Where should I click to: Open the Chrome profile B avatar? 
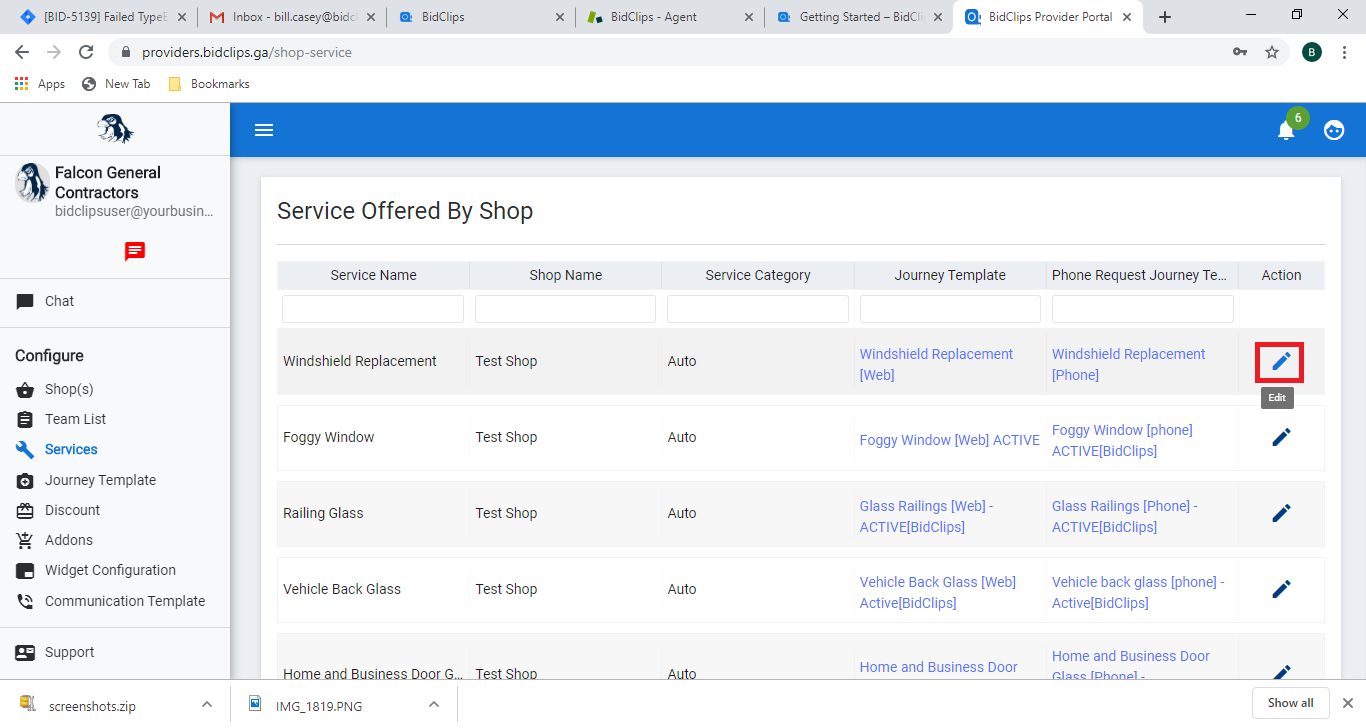click(1312, 52)
